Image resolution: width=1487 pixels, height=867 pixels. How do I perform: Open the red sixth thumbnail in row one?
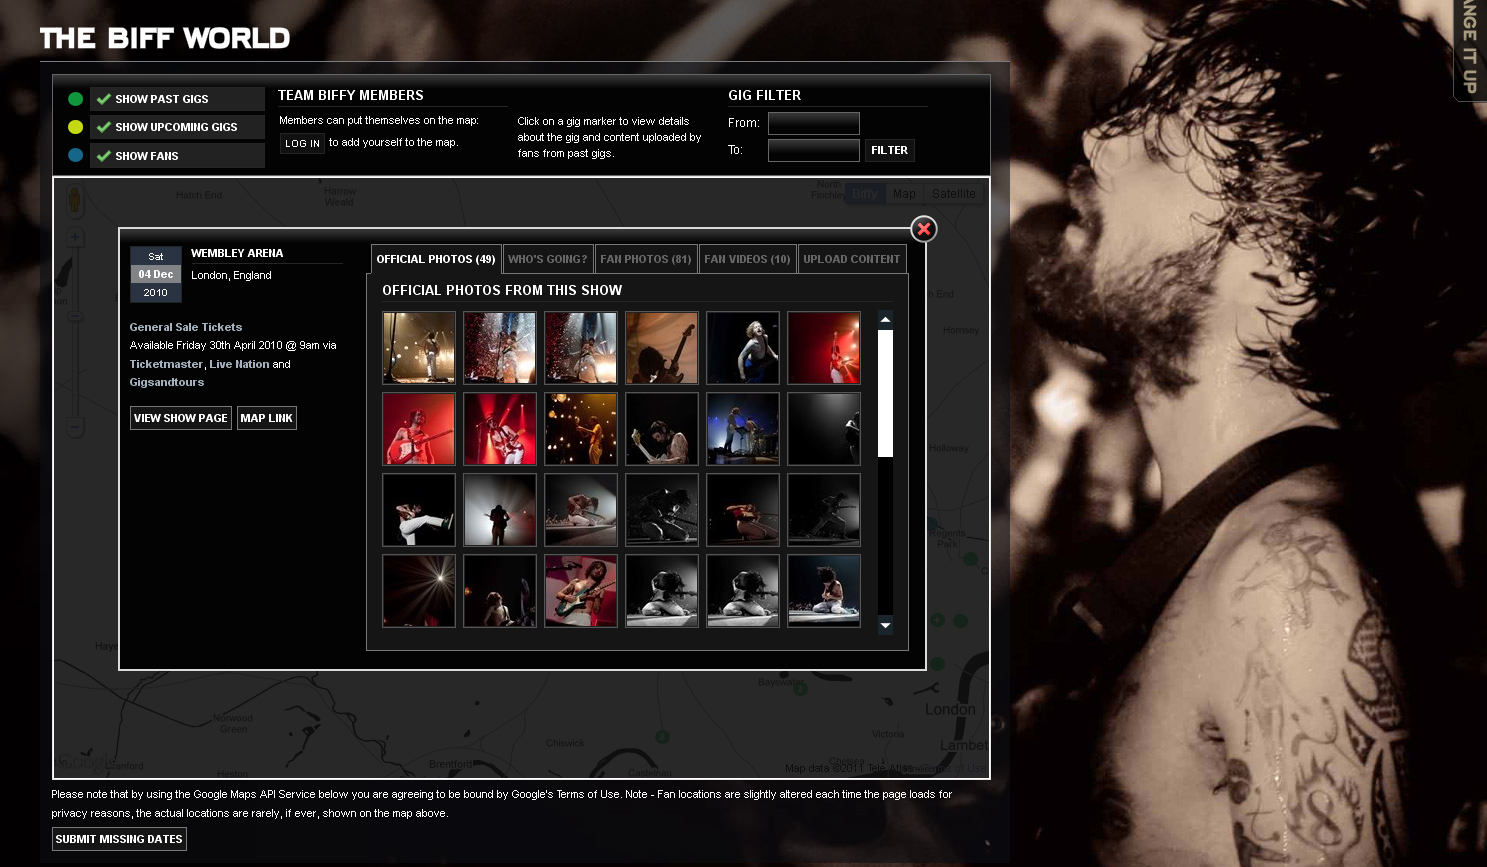[824, 348]
